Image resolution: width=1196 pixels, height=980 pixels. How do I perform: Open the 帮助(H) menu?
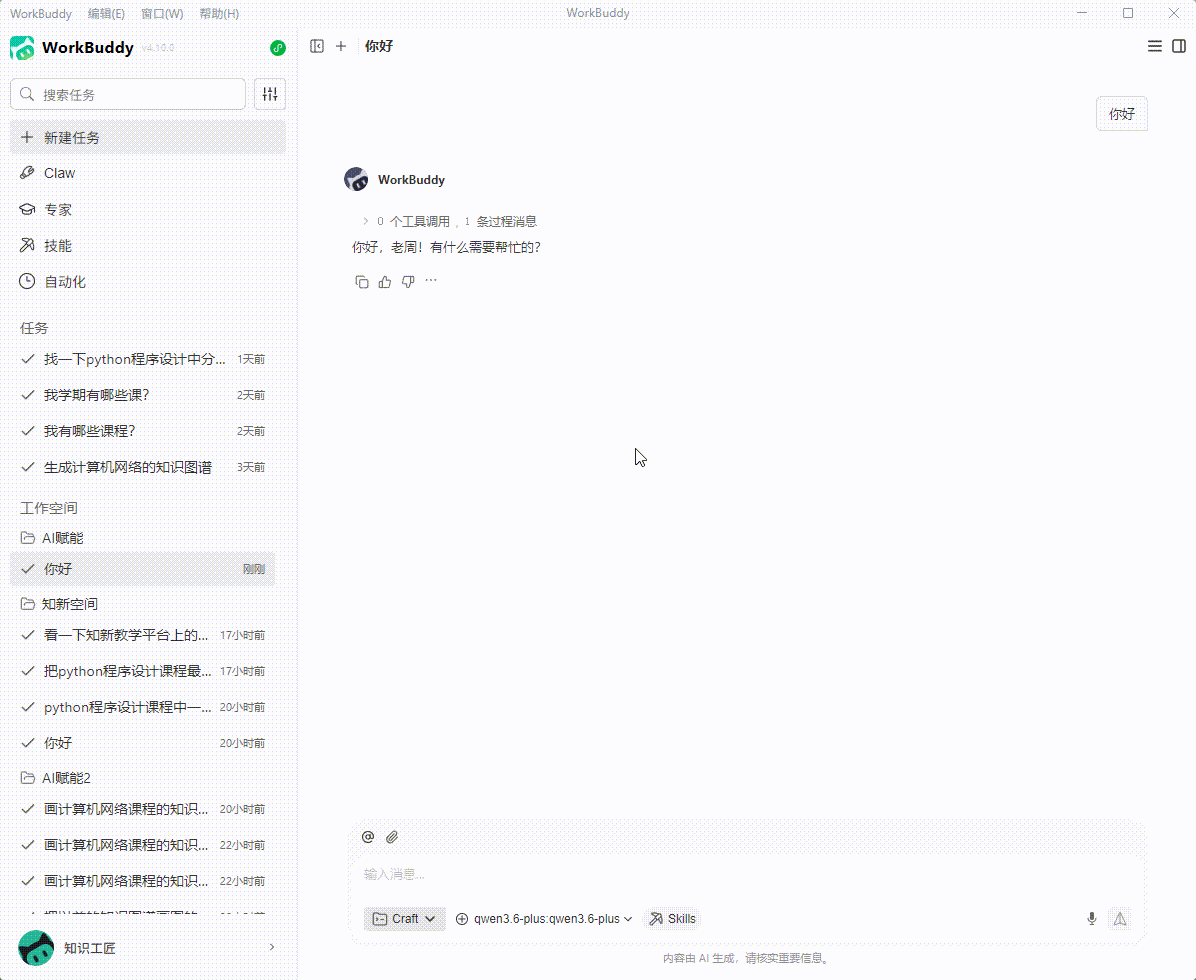coord(219,13)
